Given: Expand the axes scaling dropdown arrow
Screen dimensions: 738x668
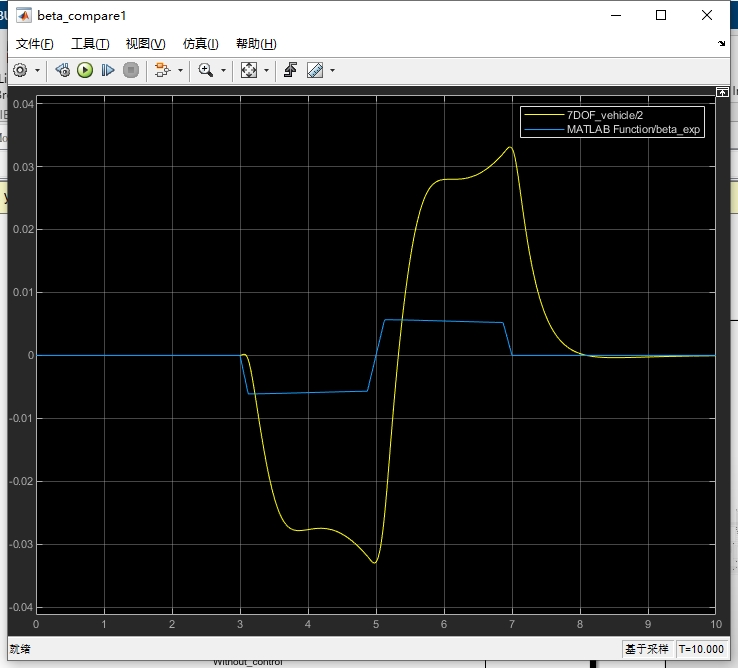Looking at the screenshot, I should tap(266, 71).
